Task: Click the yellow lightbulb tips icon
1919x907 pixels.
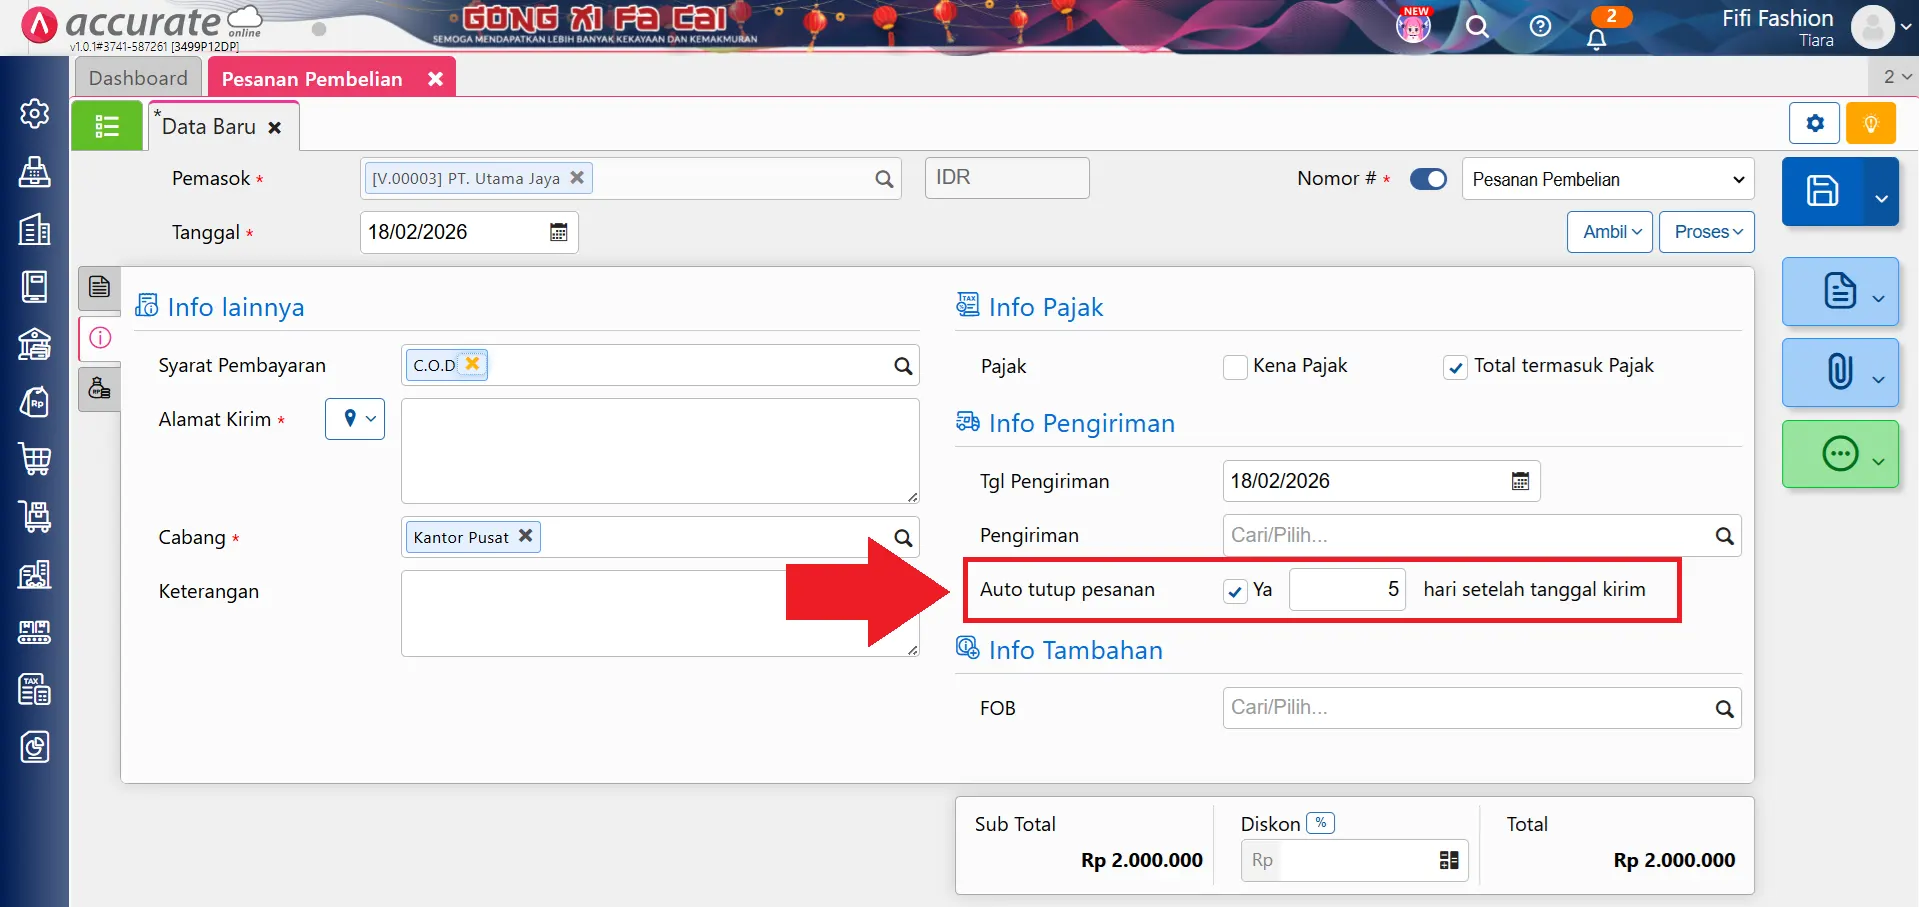Action: click(x=1870, y=124)
